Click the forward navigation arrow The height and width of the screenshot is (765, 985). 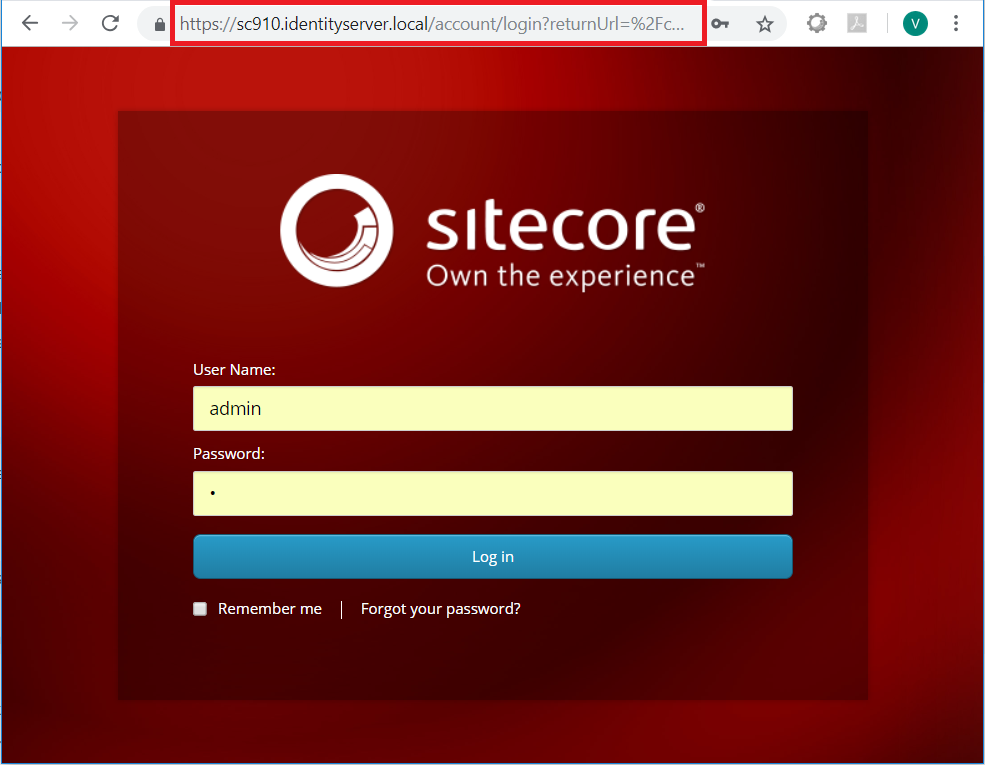(68, 22)
